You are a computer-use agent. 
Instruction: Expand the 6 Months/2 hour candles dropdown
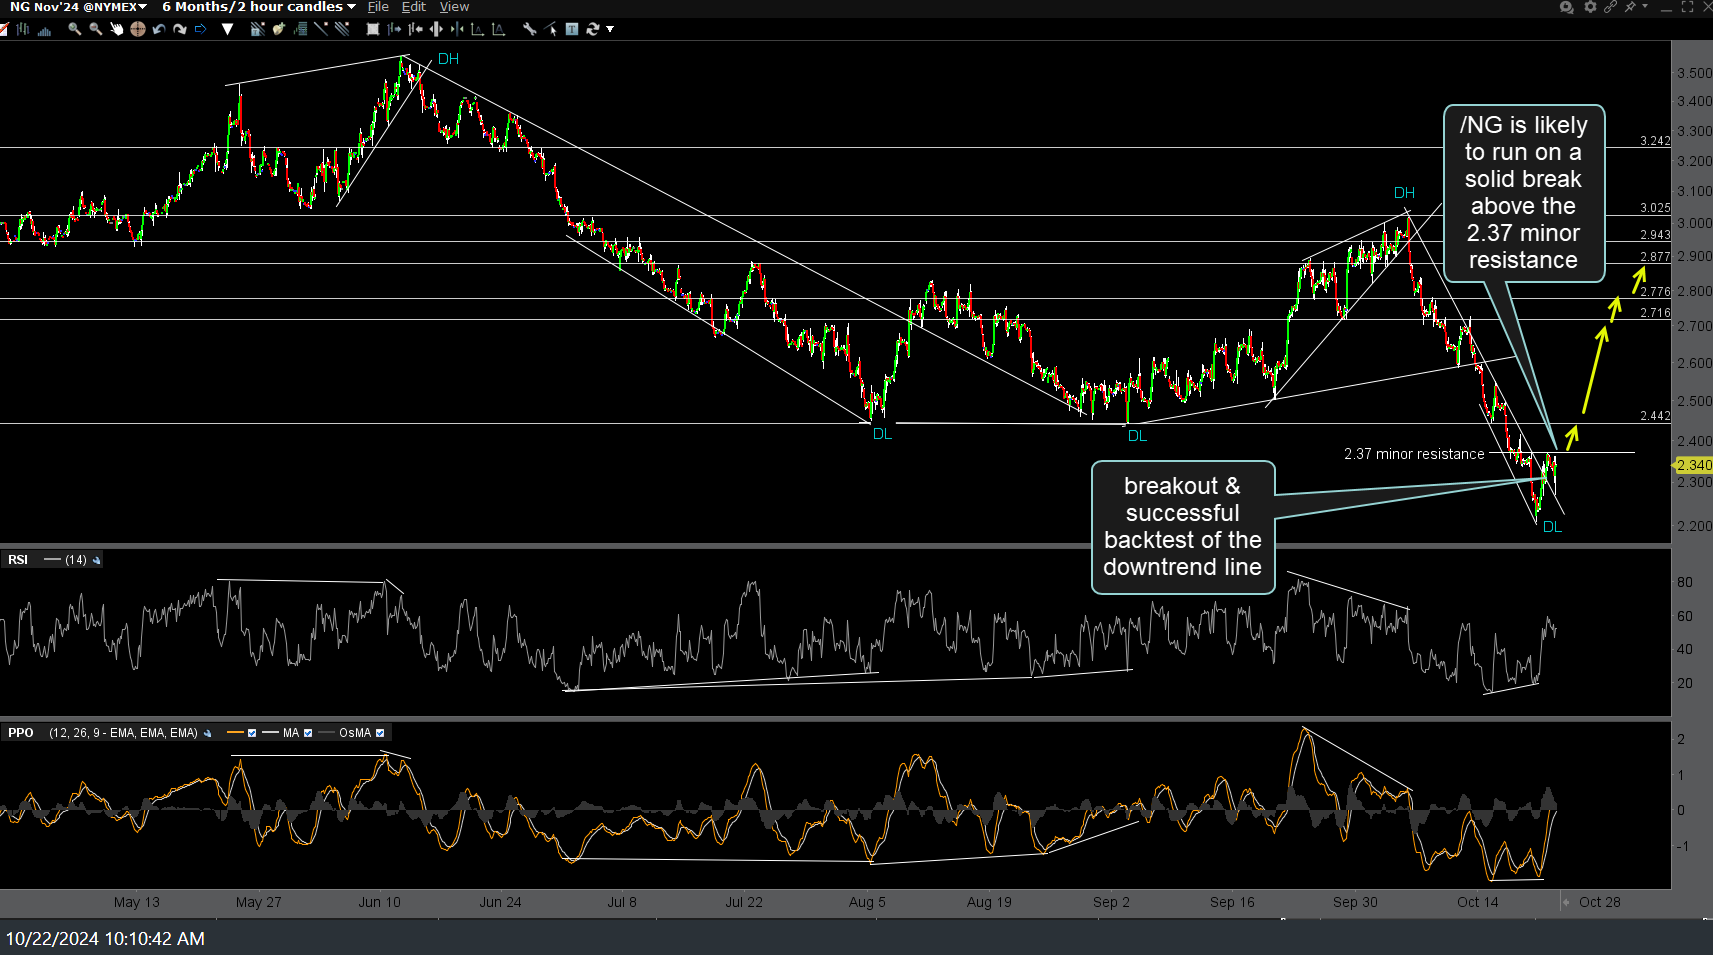pyautogui.click(x=258, y=7)
